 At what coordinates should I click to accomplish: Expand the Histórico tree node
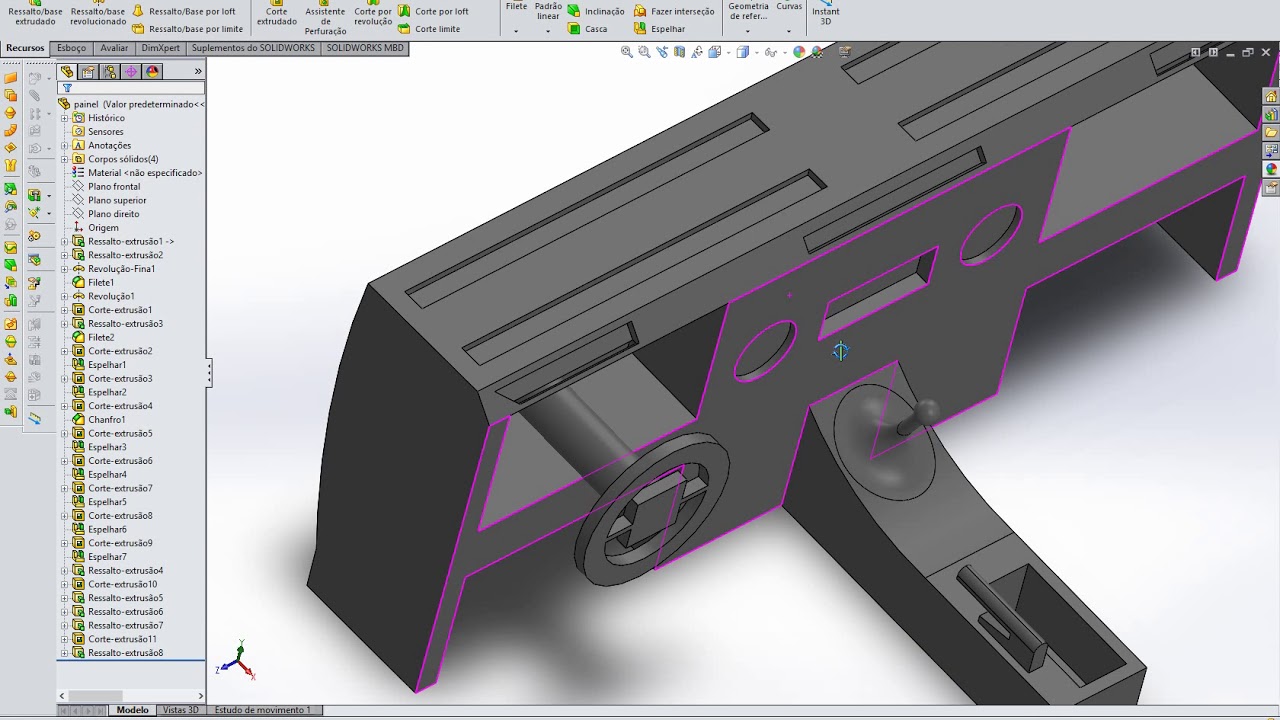65,118
